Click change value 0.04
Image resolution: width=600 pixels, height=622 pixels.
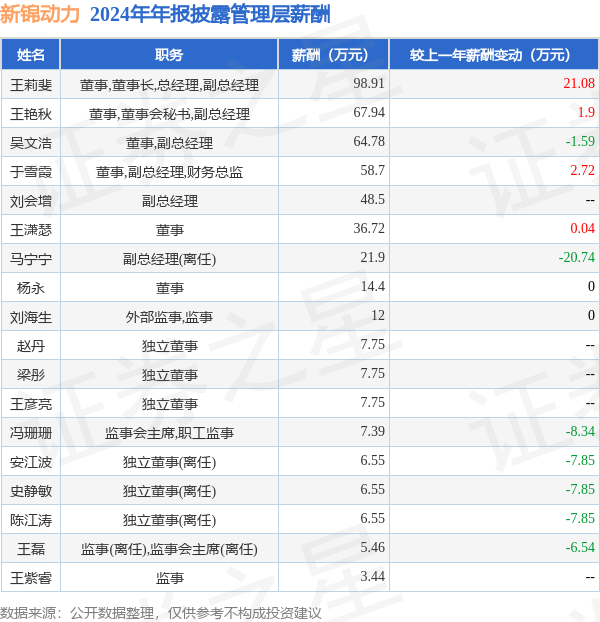tap(583, 228)
